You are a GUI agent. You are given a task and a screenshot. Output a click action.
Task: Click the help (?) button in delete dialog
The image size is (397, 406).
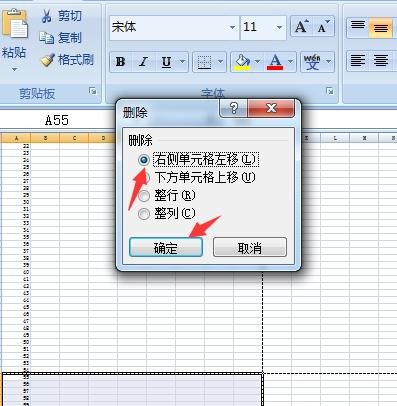point(234,108)
